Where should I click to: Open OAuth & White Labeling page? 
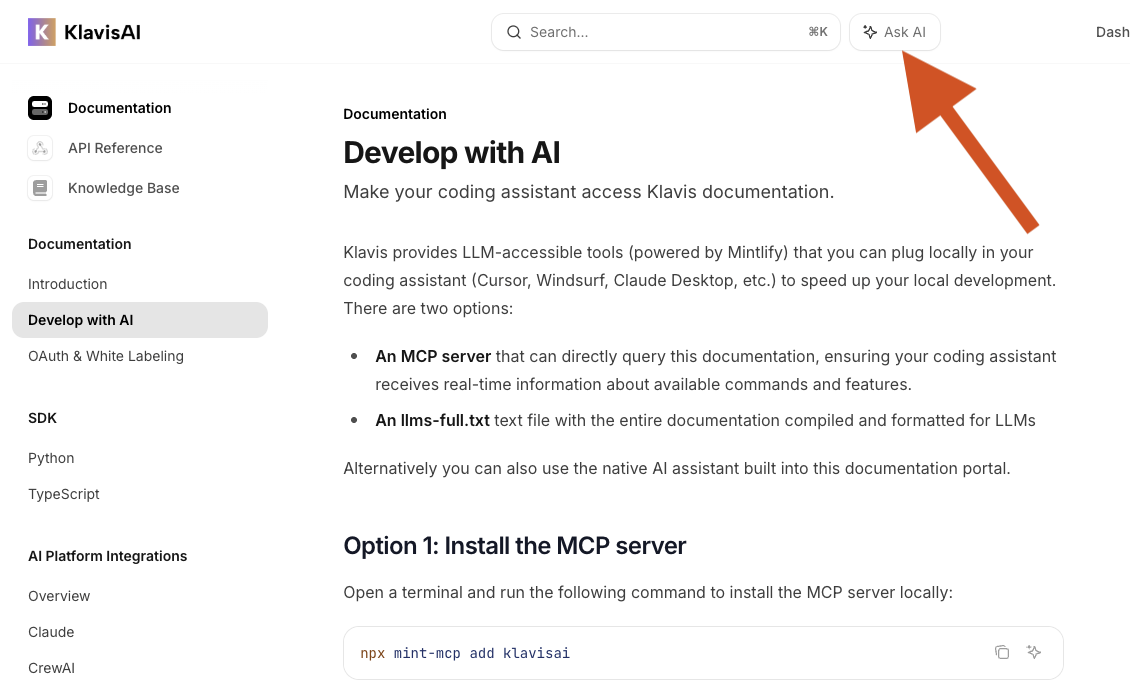pyautogui.click(x=106, y=356)
